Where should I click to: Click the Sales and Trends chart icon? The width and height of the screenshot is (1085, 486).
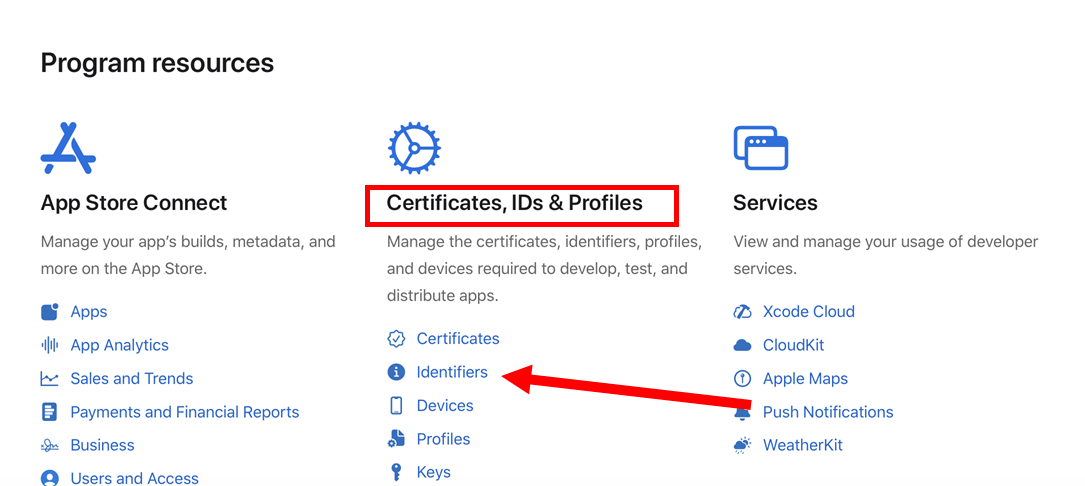[x=49, y=379]
